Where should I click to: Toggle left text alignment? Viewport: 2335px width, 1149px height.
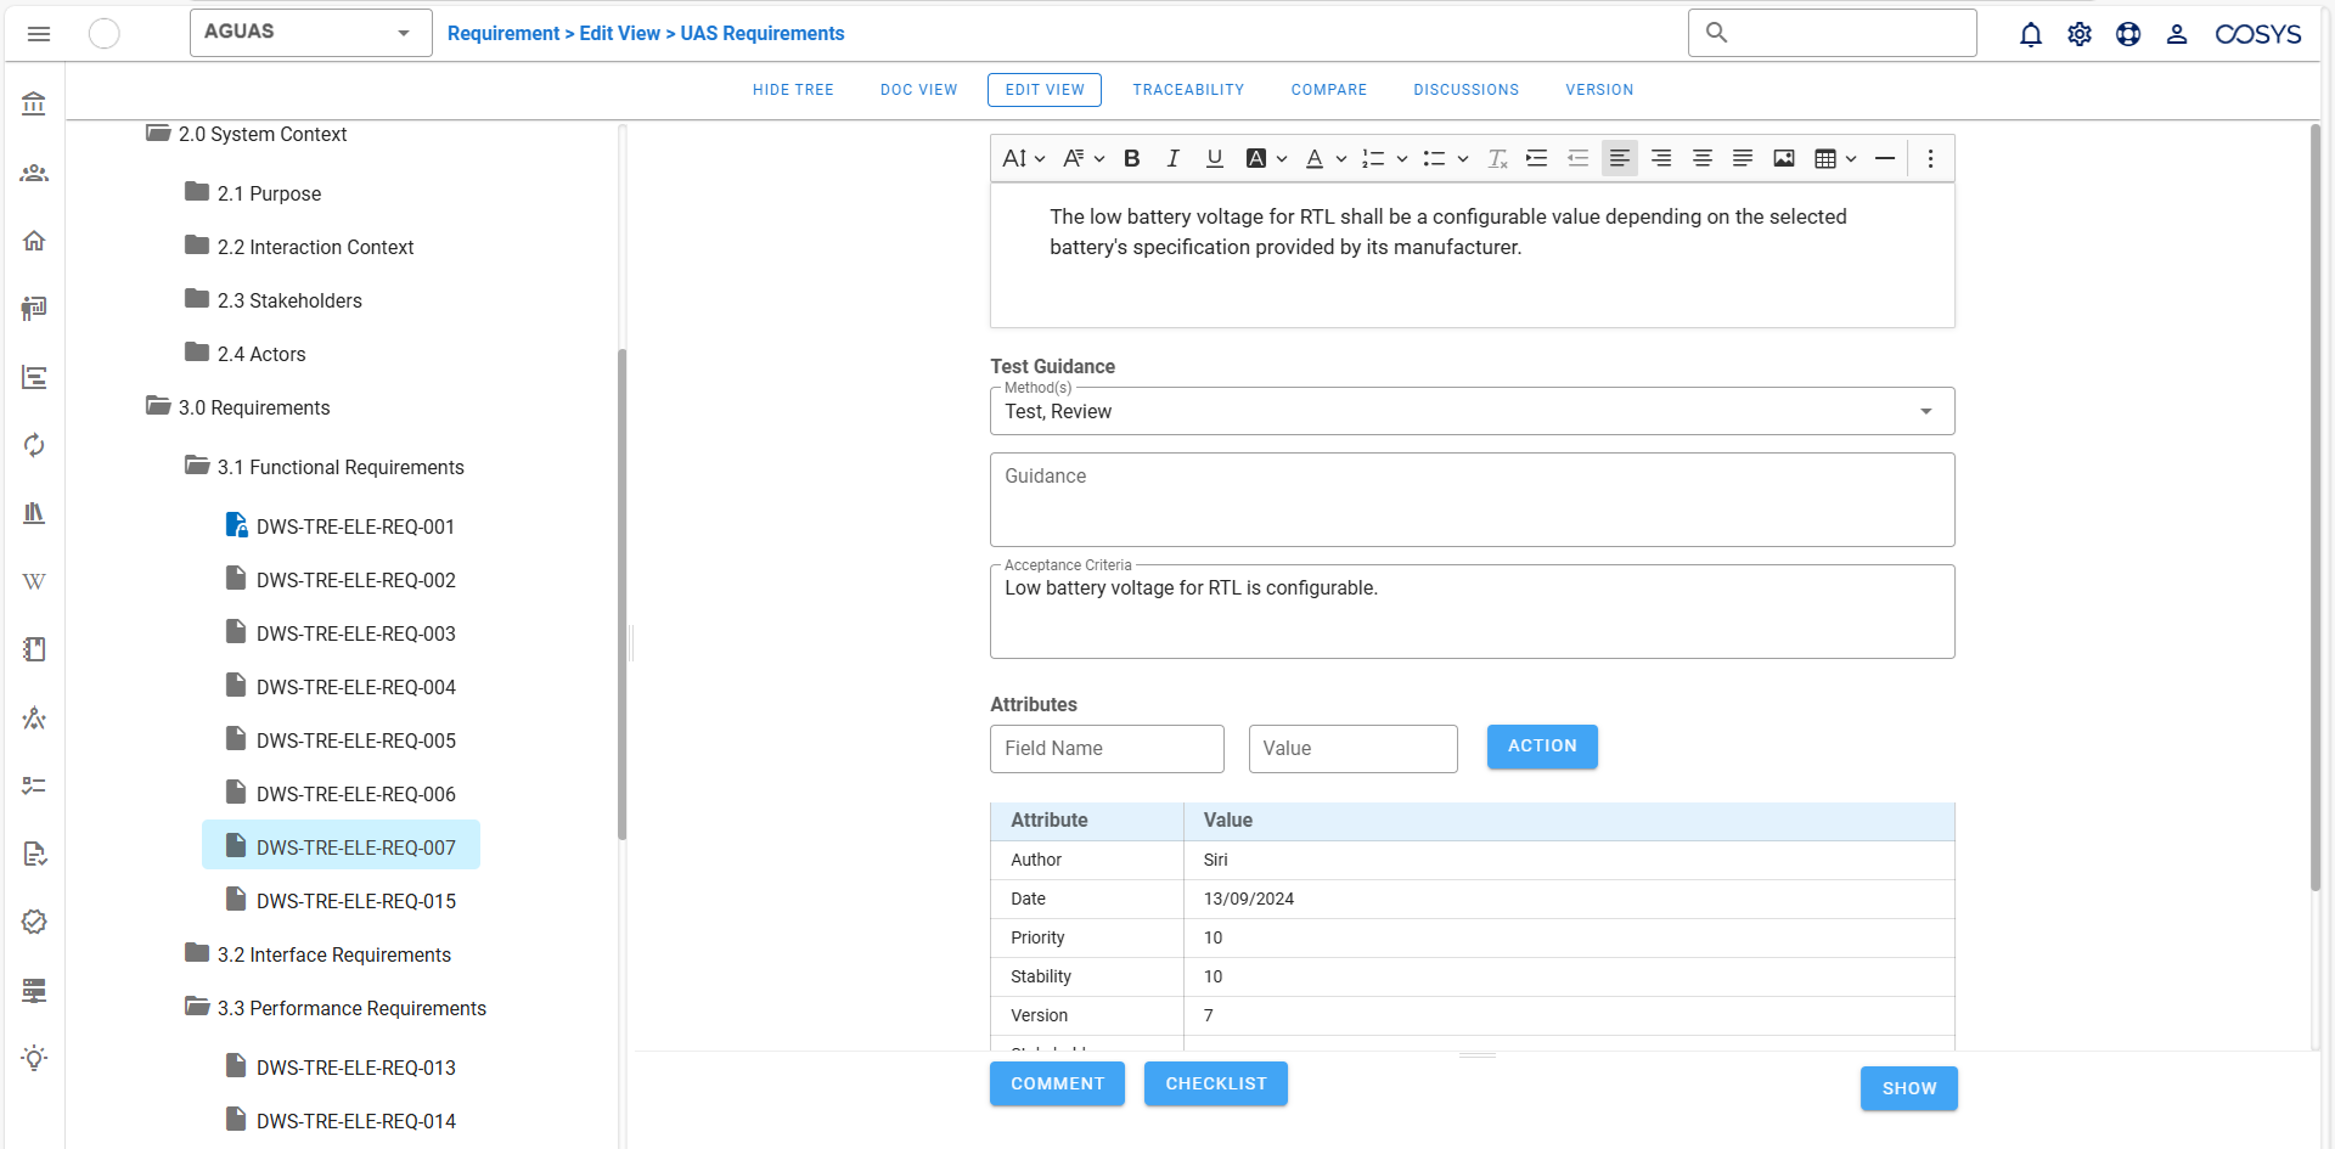[x=1618, y=158]
